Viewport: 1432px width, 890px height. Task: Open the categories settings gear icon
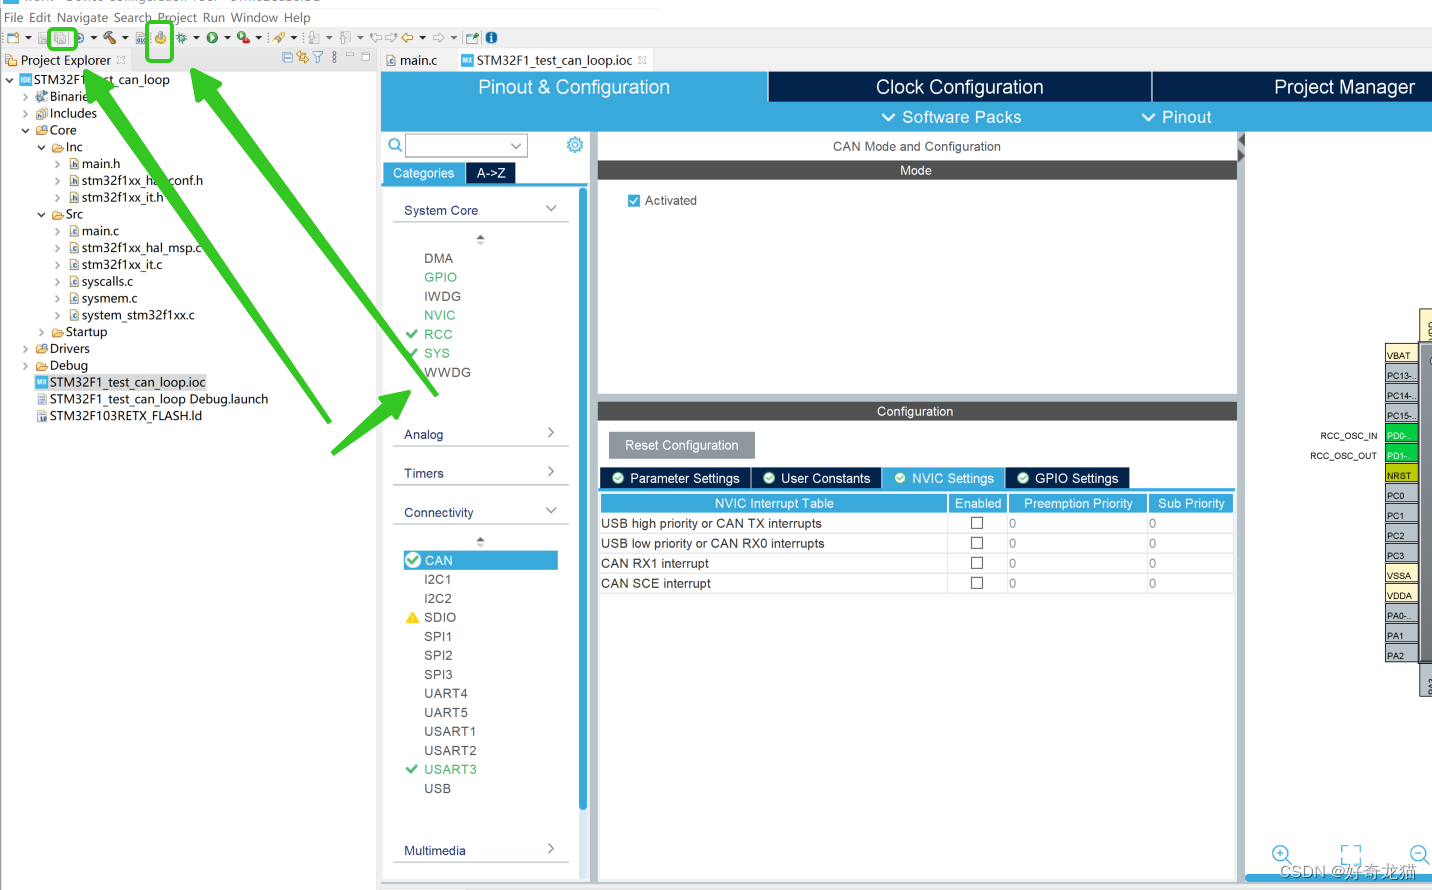pyautogui.click(x=575, y=145)
